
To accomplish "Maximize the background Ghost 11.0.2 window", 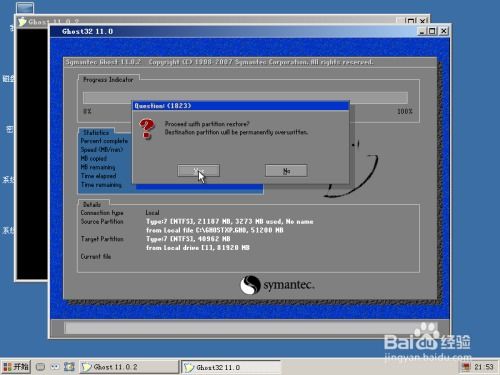I will [411, 21].
